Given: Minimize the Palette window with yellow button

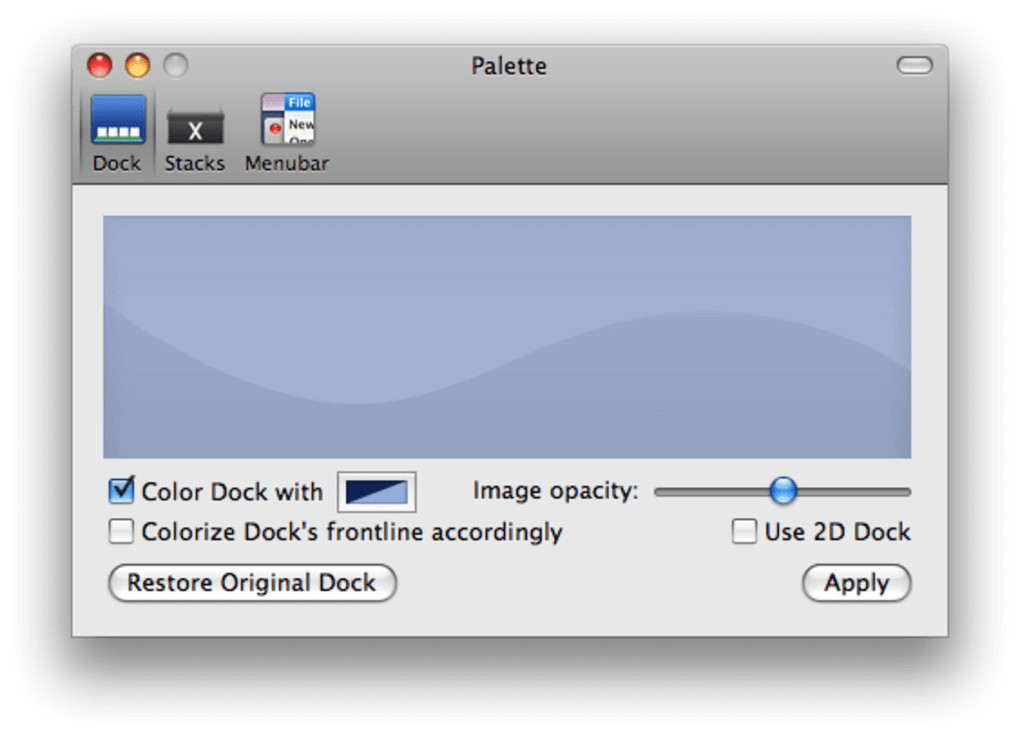Looking at the screenshot, I should point(137,66).
